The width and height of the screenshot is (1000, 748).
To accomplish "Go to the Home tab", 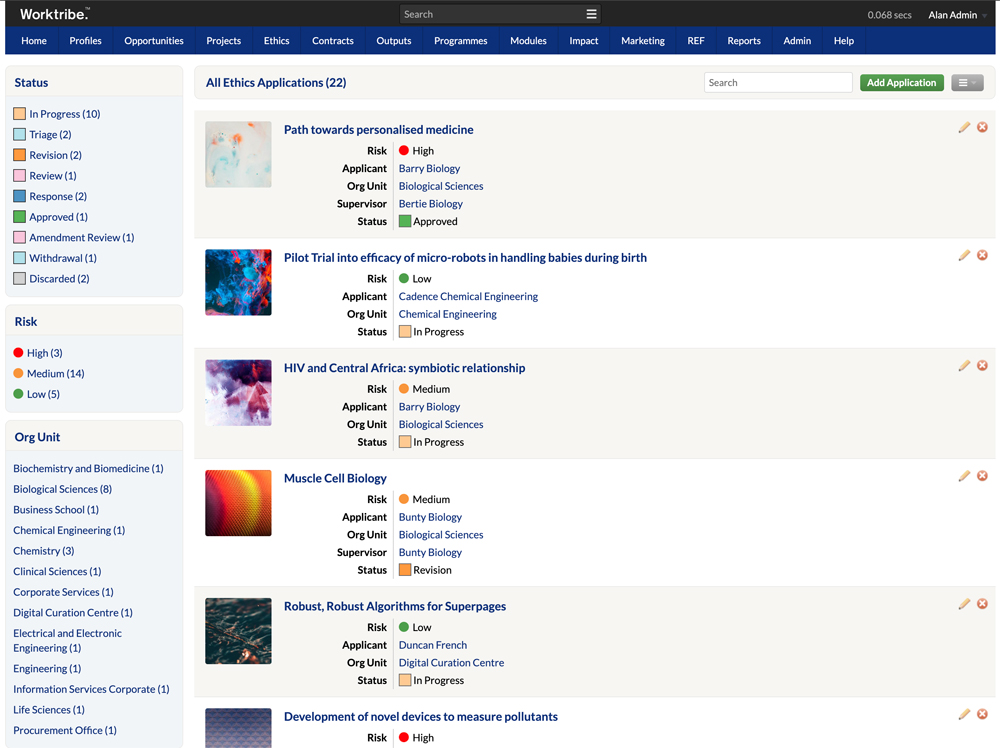I will (34, 41).
